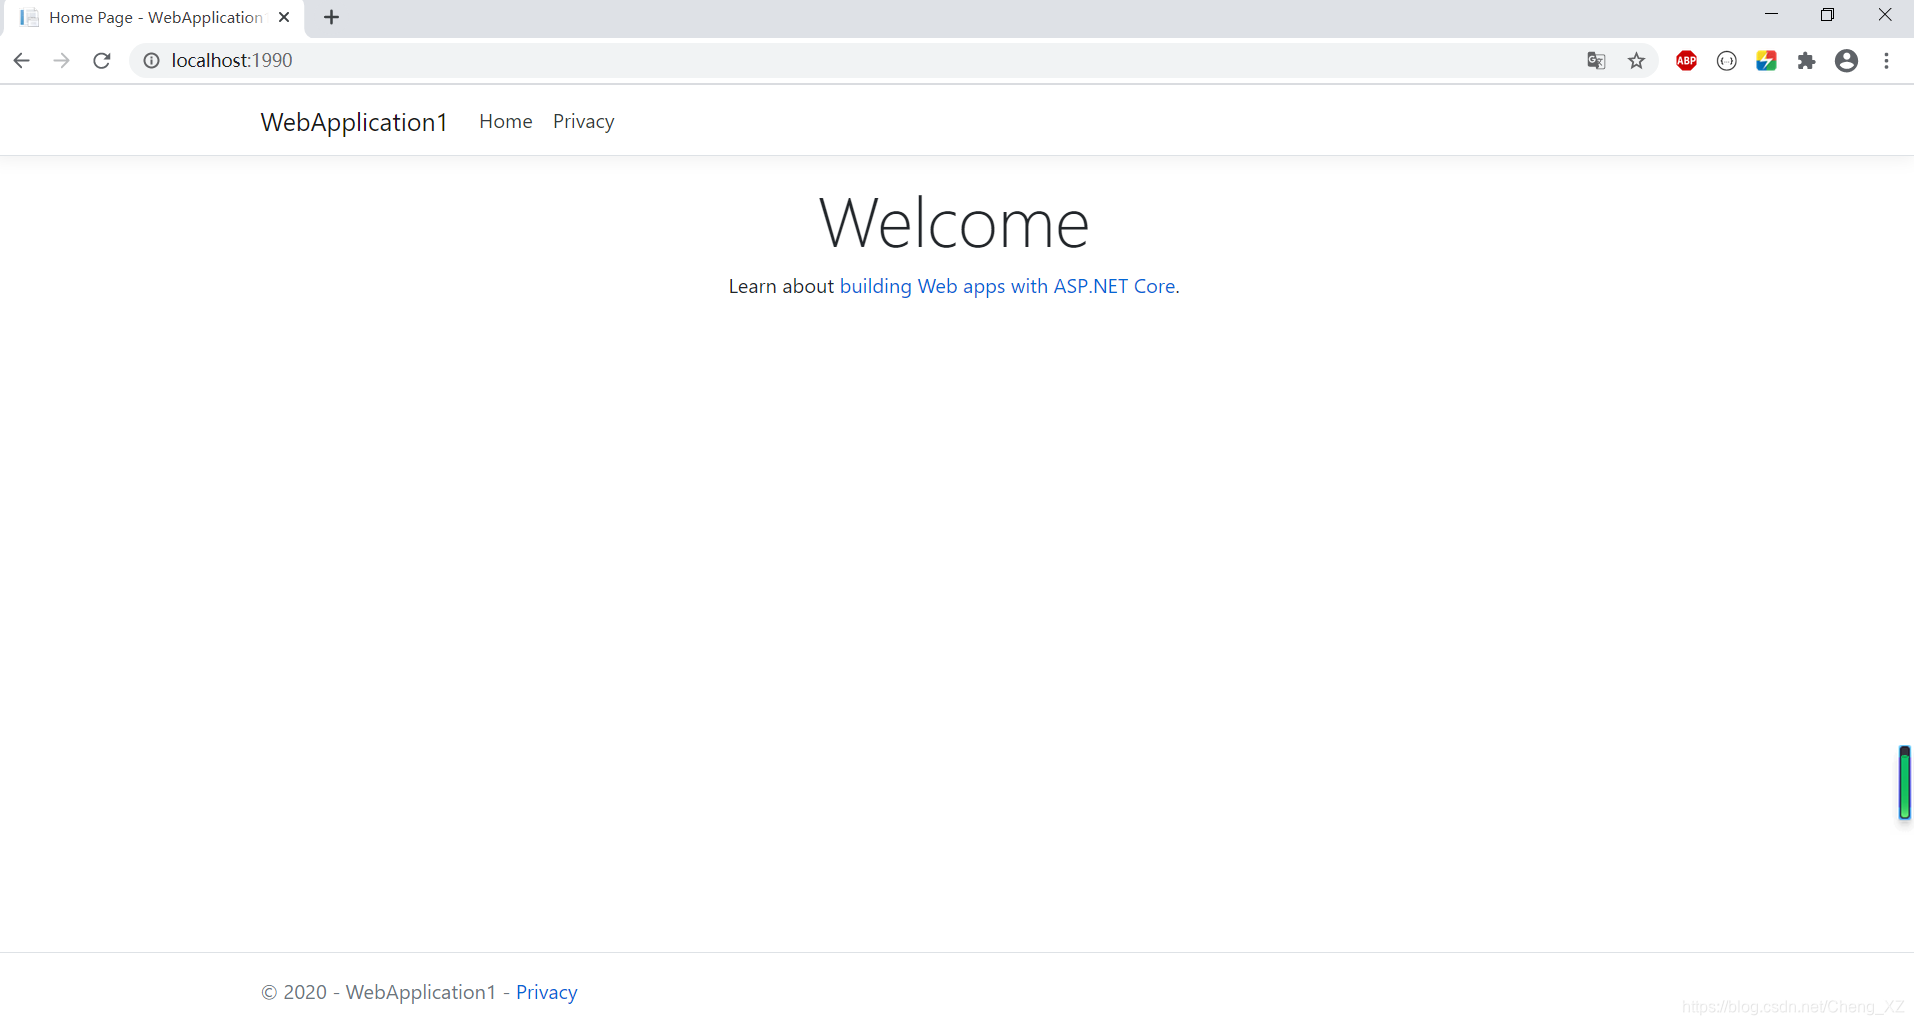Follow the building Web apps with ASP.NET Core link
Image resolution: width=1914 pixels, height=1025 pixels.
pos(1007,286)
